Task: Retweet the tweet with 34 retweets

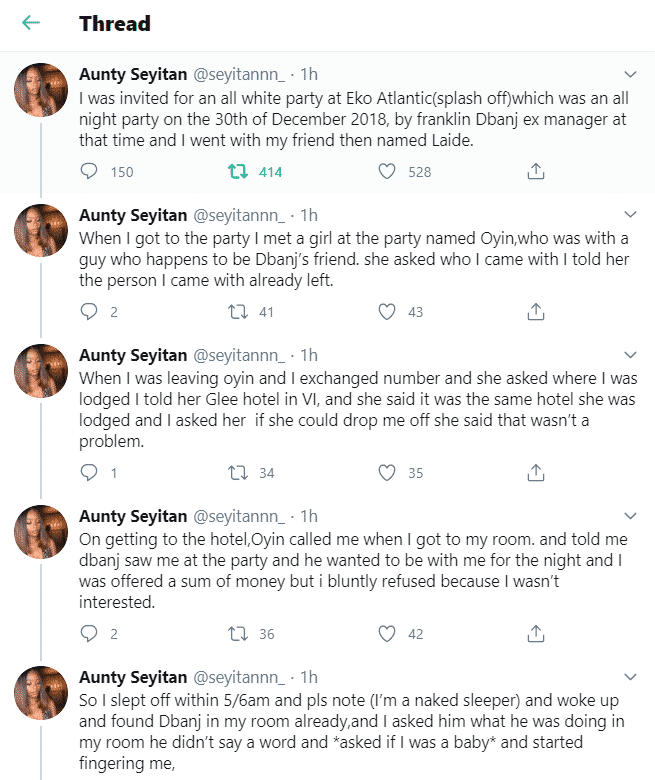Action: point(238,472)
